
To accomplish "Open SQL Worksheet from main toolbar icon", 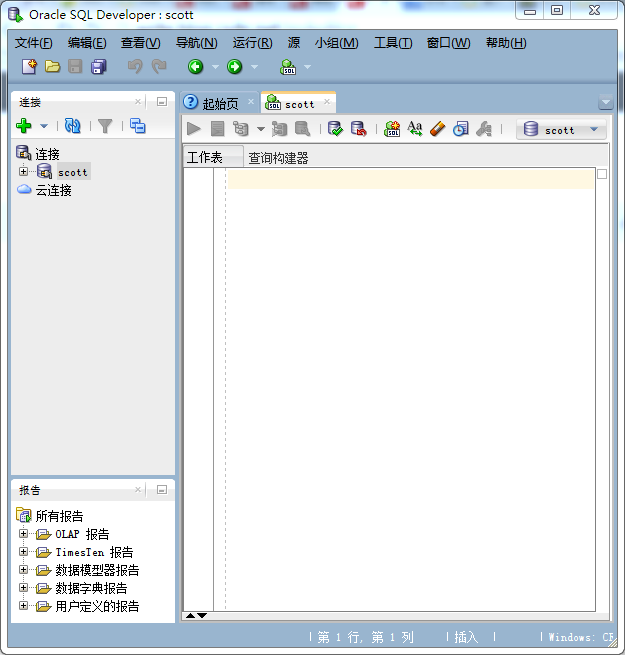I will pyautogui.click(x=288, y=67).
